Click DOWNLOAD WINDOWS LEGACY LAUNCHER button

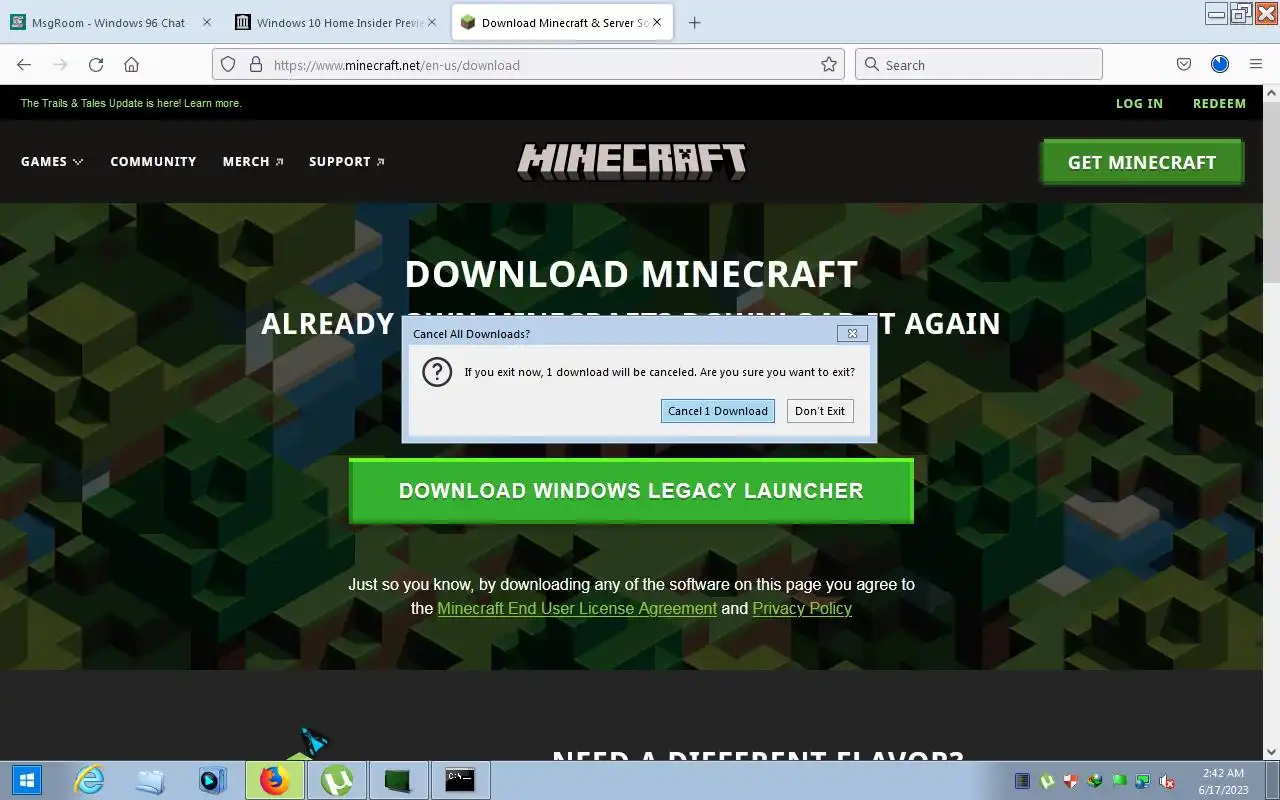[631, 491]
